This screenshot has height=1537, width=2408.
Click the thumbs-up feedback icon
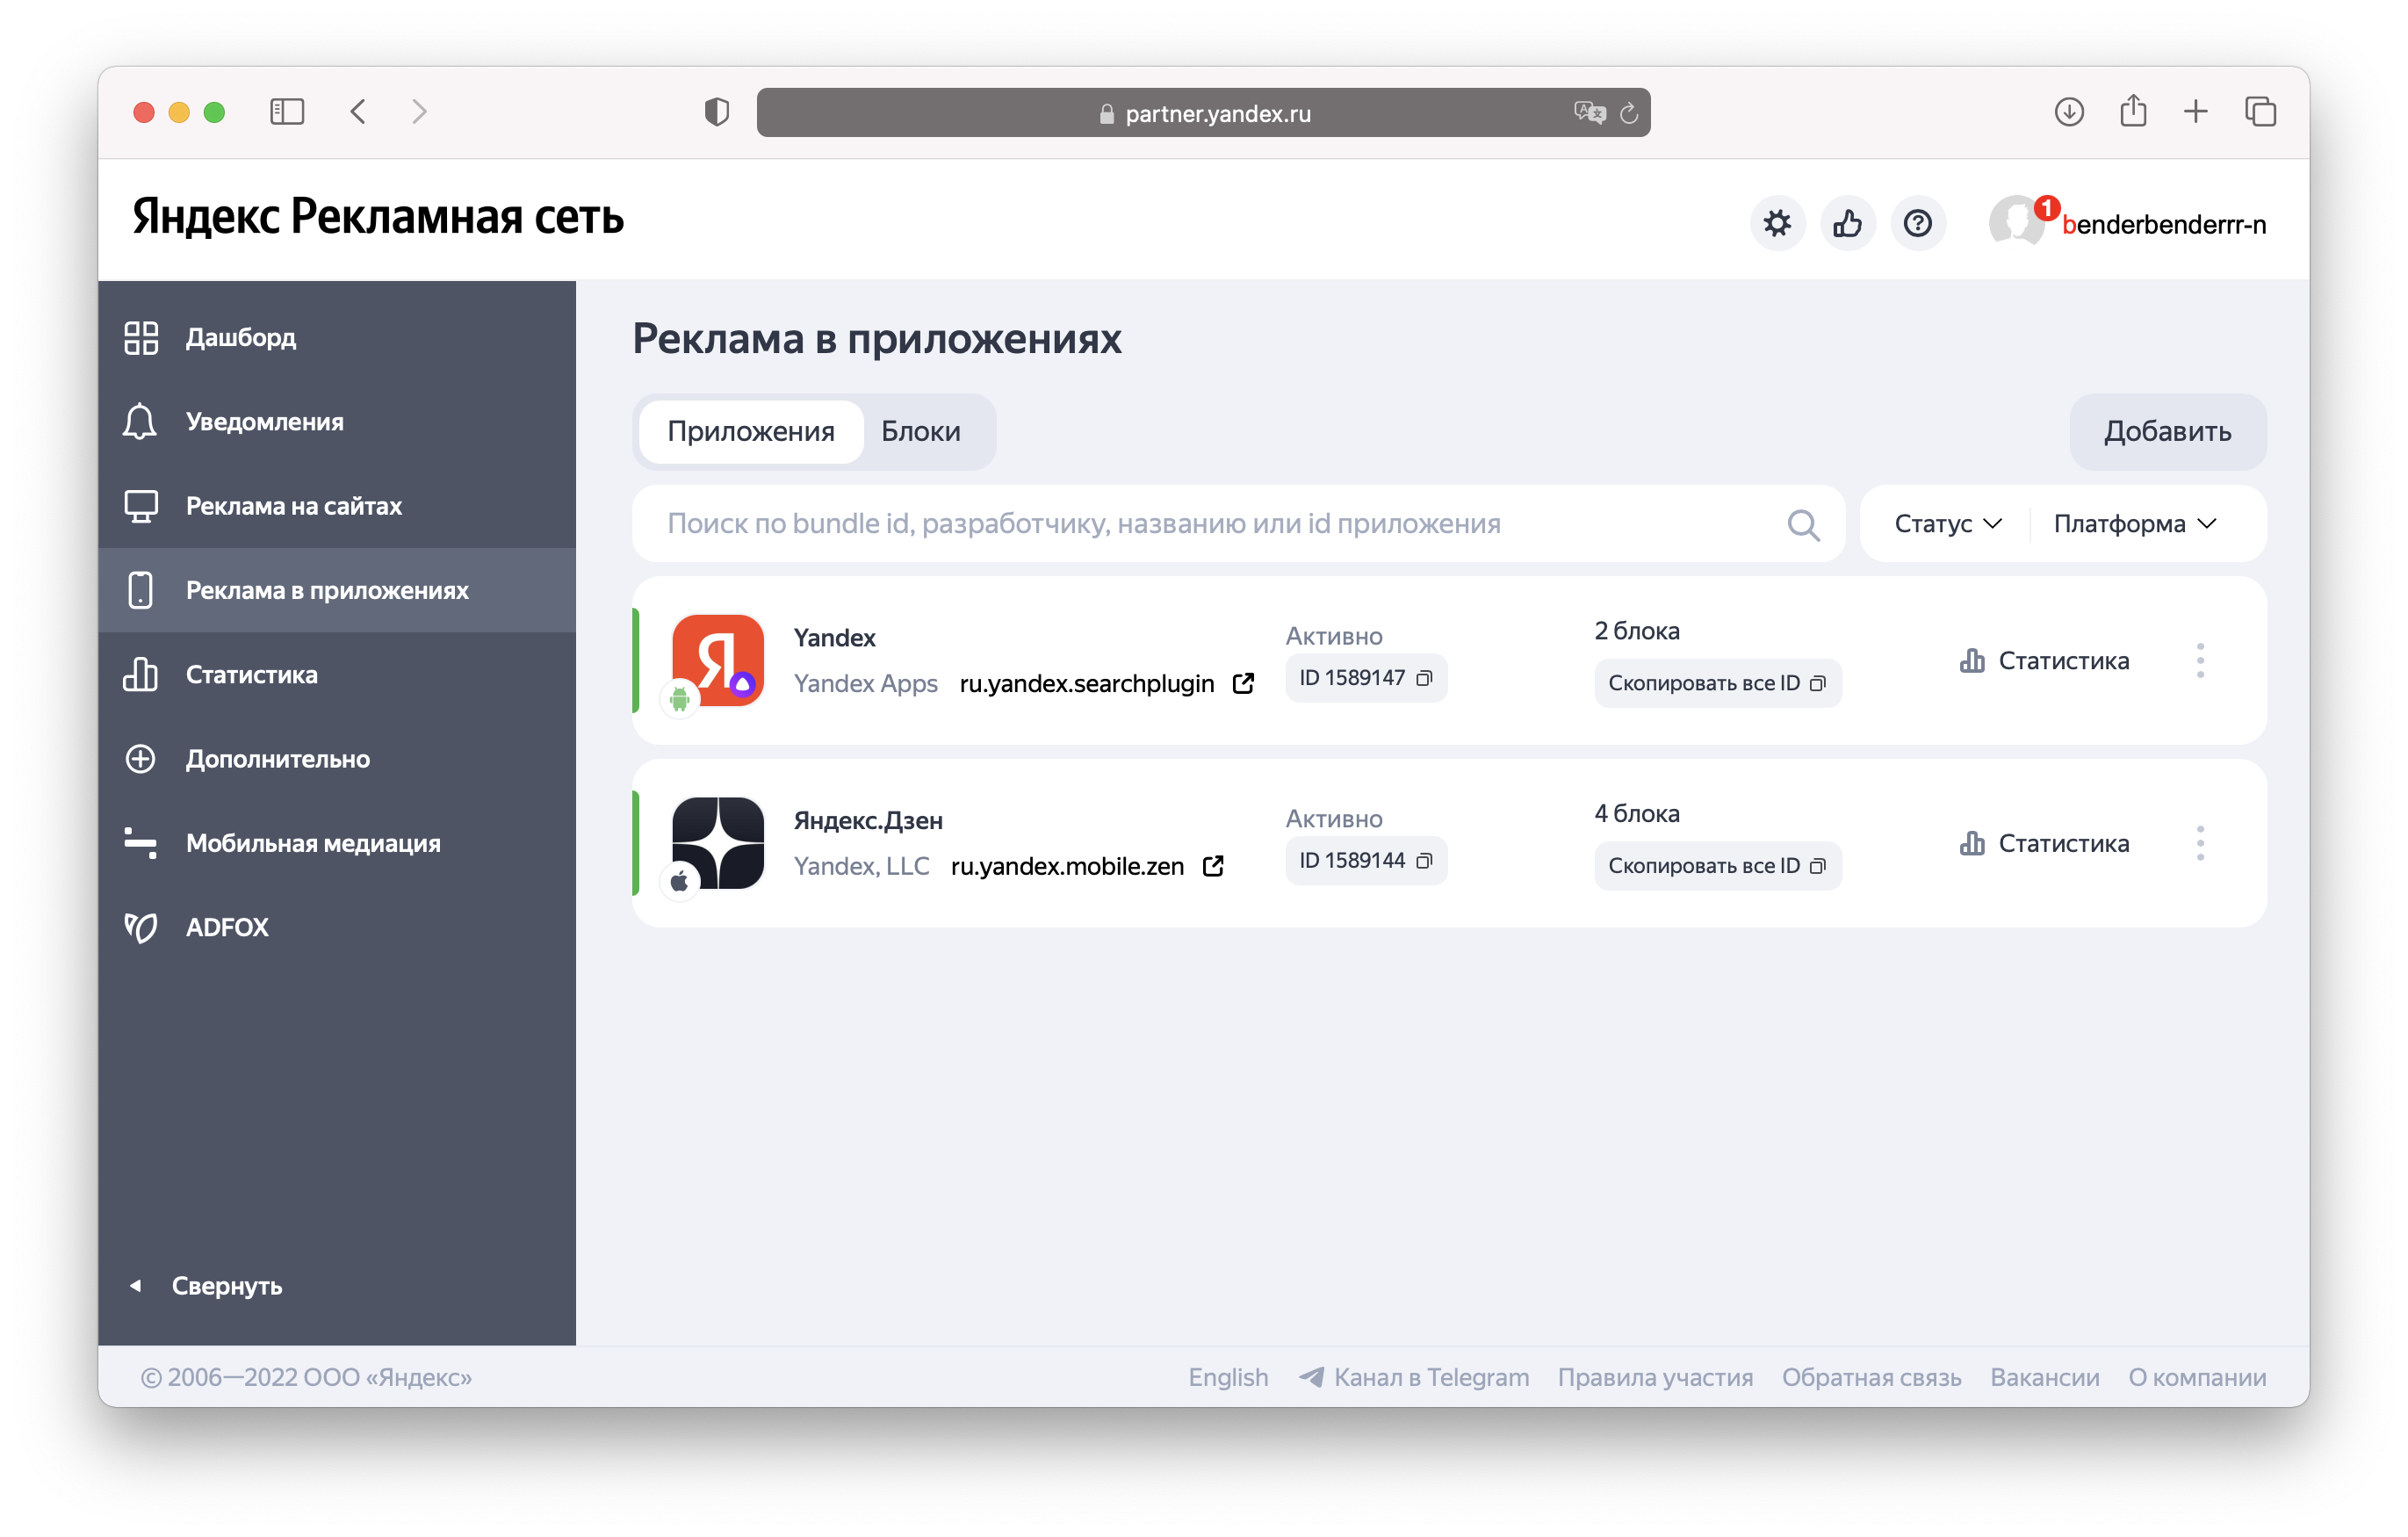pos(1846,223)
